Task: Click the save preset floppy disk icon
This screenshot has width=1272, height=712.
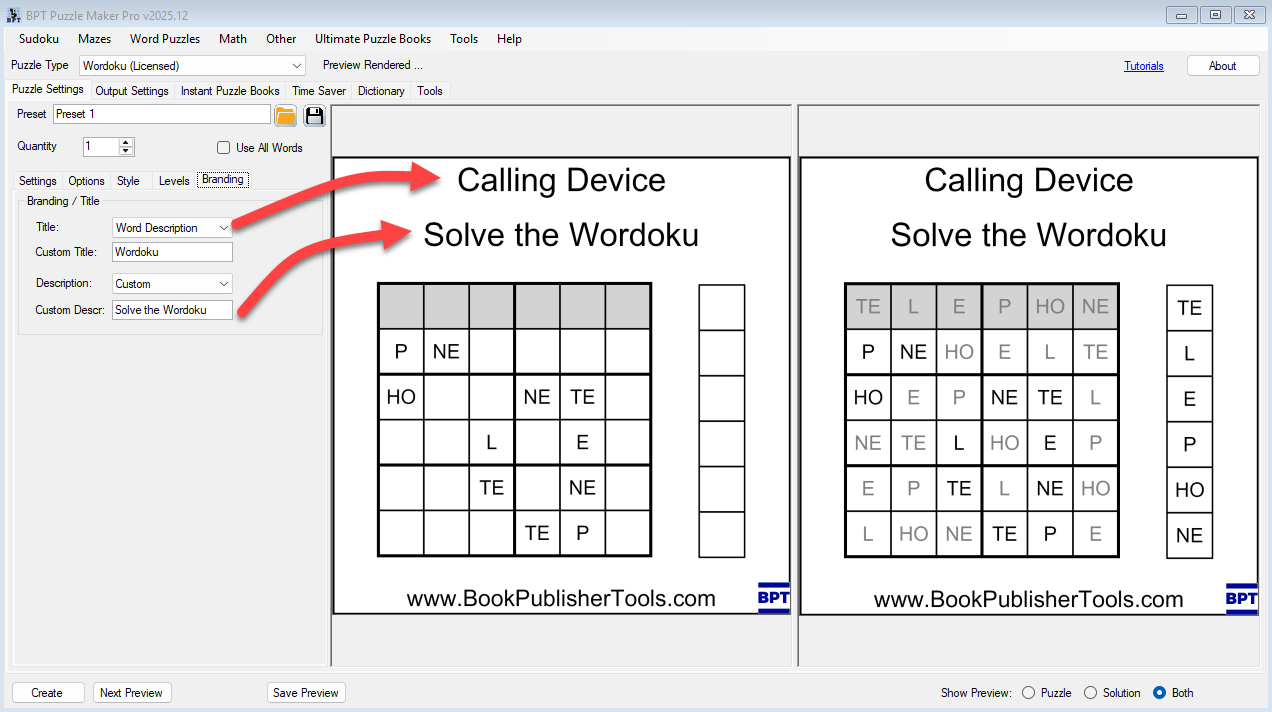Action: point(314,115)
